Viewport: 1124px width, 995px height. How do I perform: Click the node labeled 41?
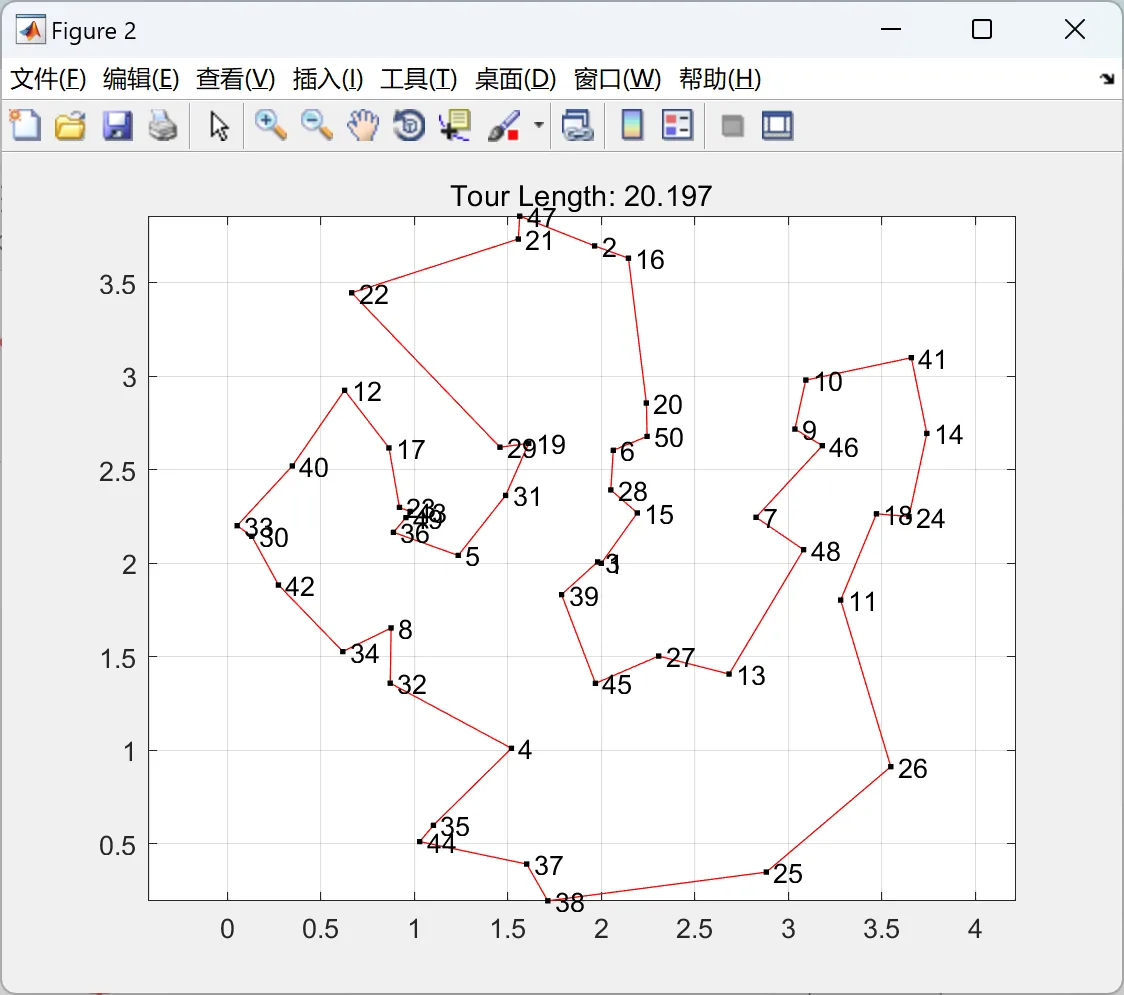[x=911, y=358]
